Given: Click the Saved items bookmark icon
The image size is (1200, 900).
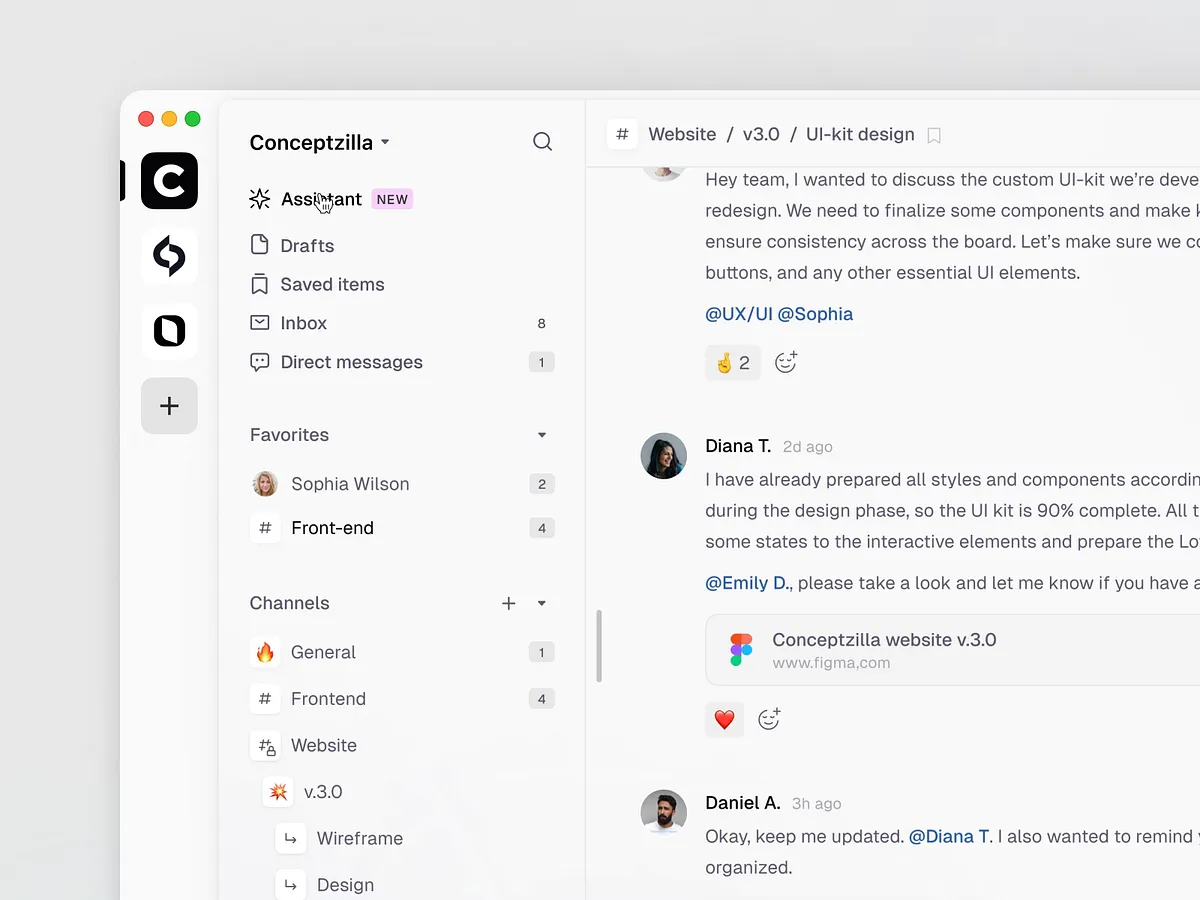Looking at the screenshot, I should (x=260, y=284).
